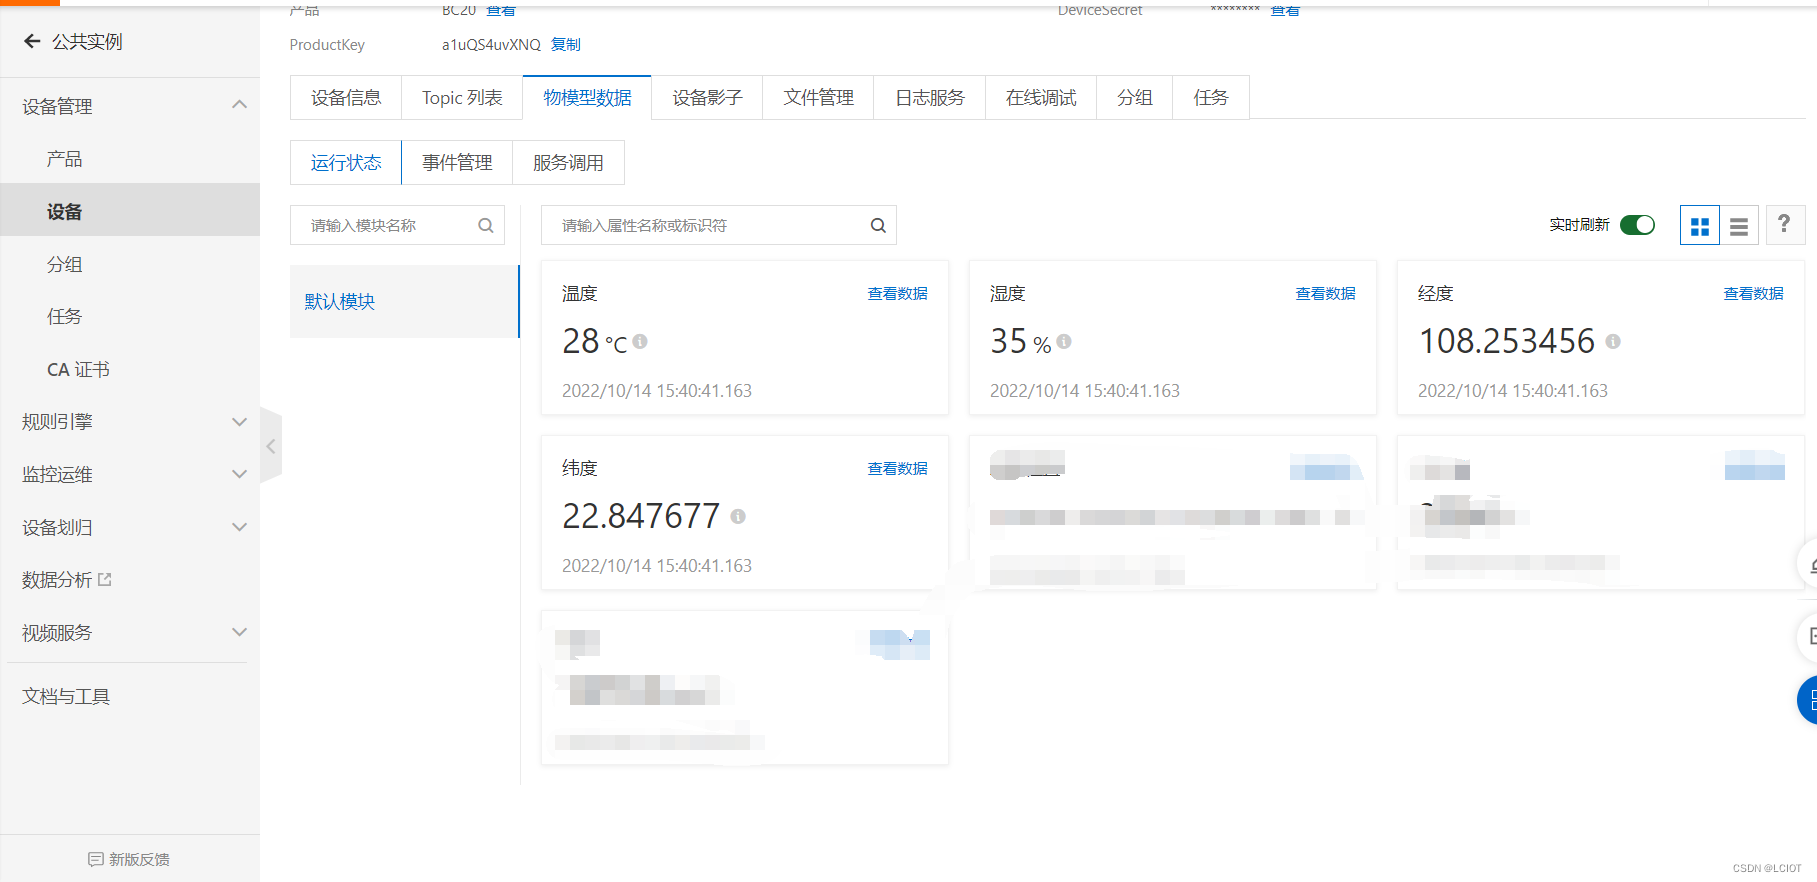1817x882 pixels.
Task: Click the 新版反馈 feedback icon
Action: 96,859
